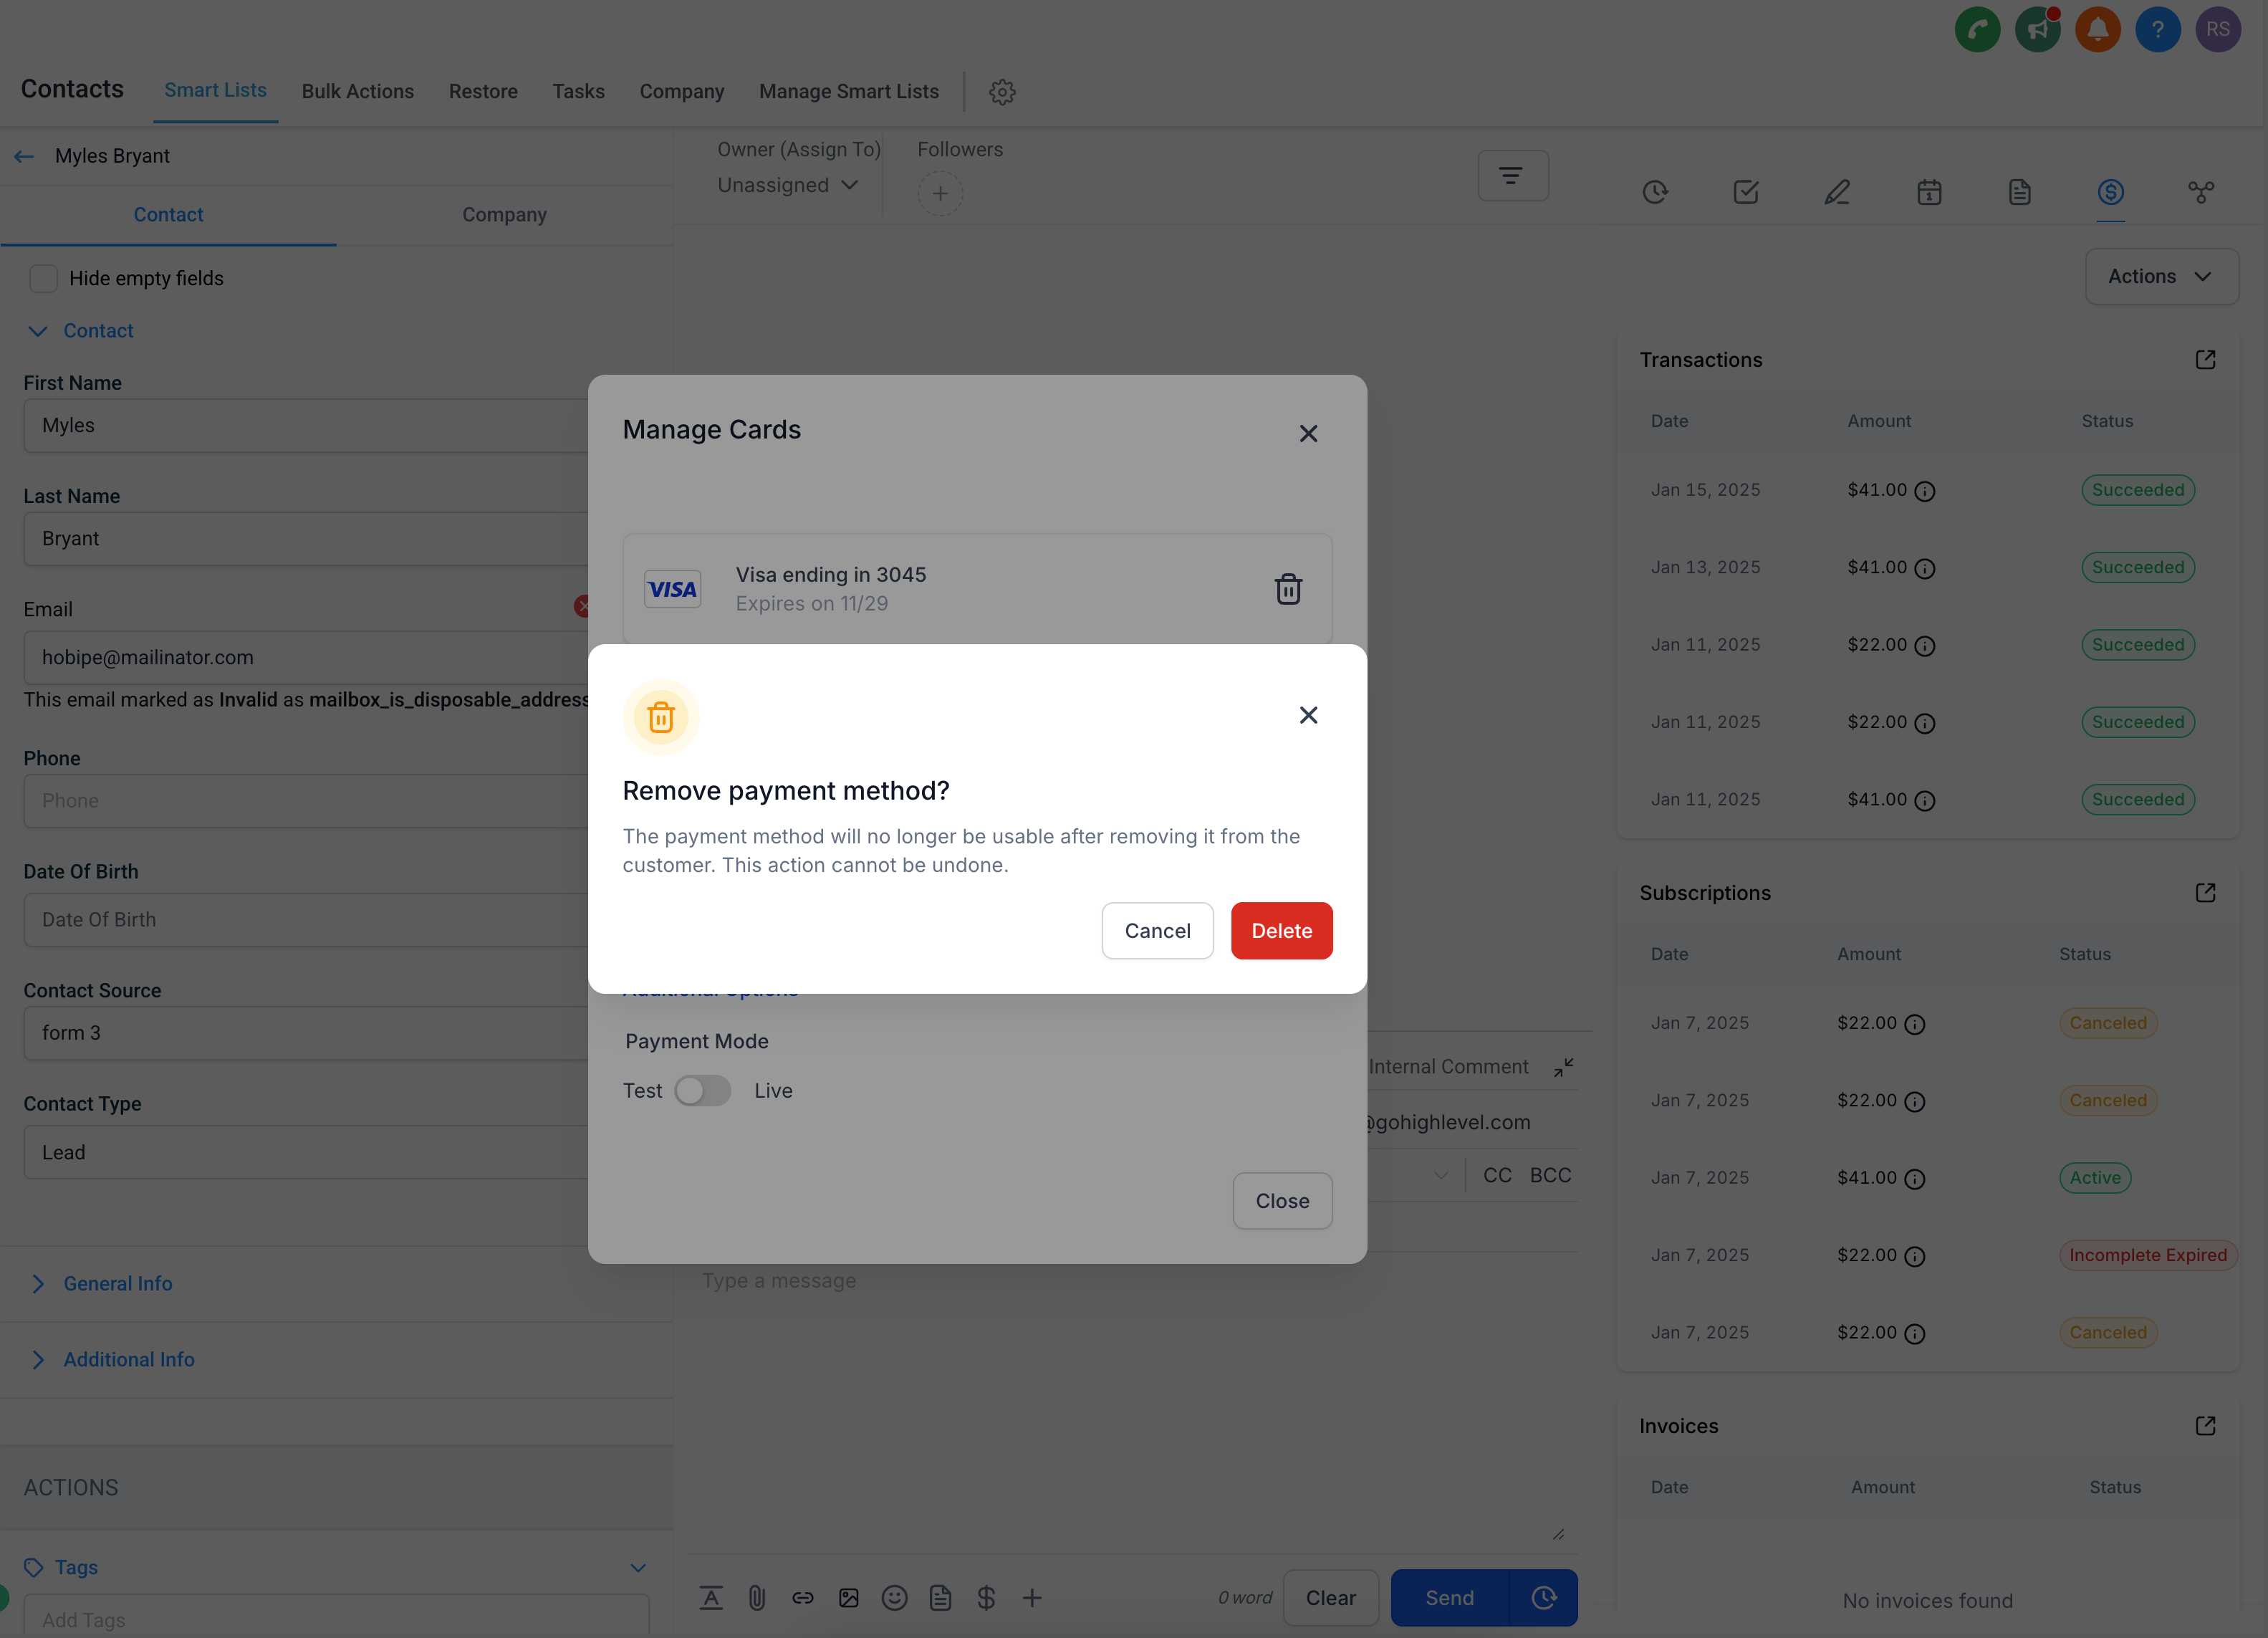Select the Smart Lists tab
The image size is (2268, 1638).
click(215, 90)
